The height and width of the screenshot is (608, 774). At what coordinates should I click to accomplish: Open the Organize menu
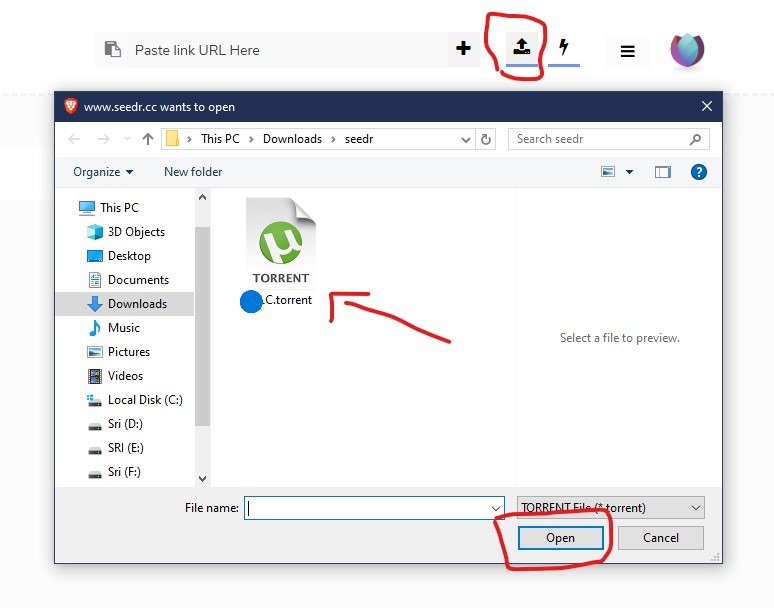(103, 172)
